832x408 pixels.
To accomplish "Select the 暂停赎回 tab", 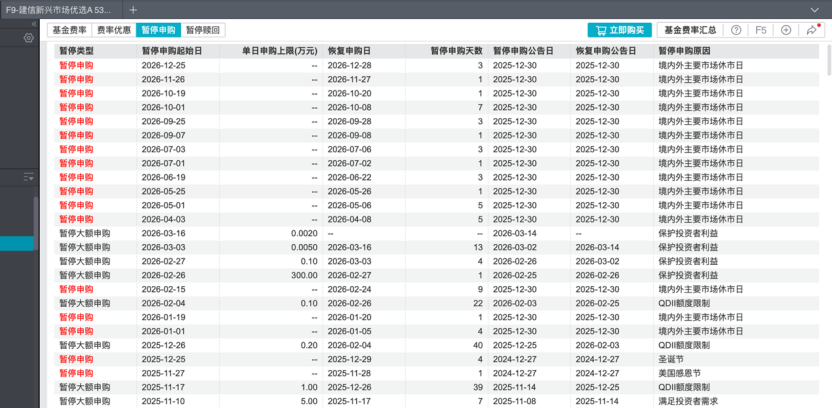I will pos(204,31).
